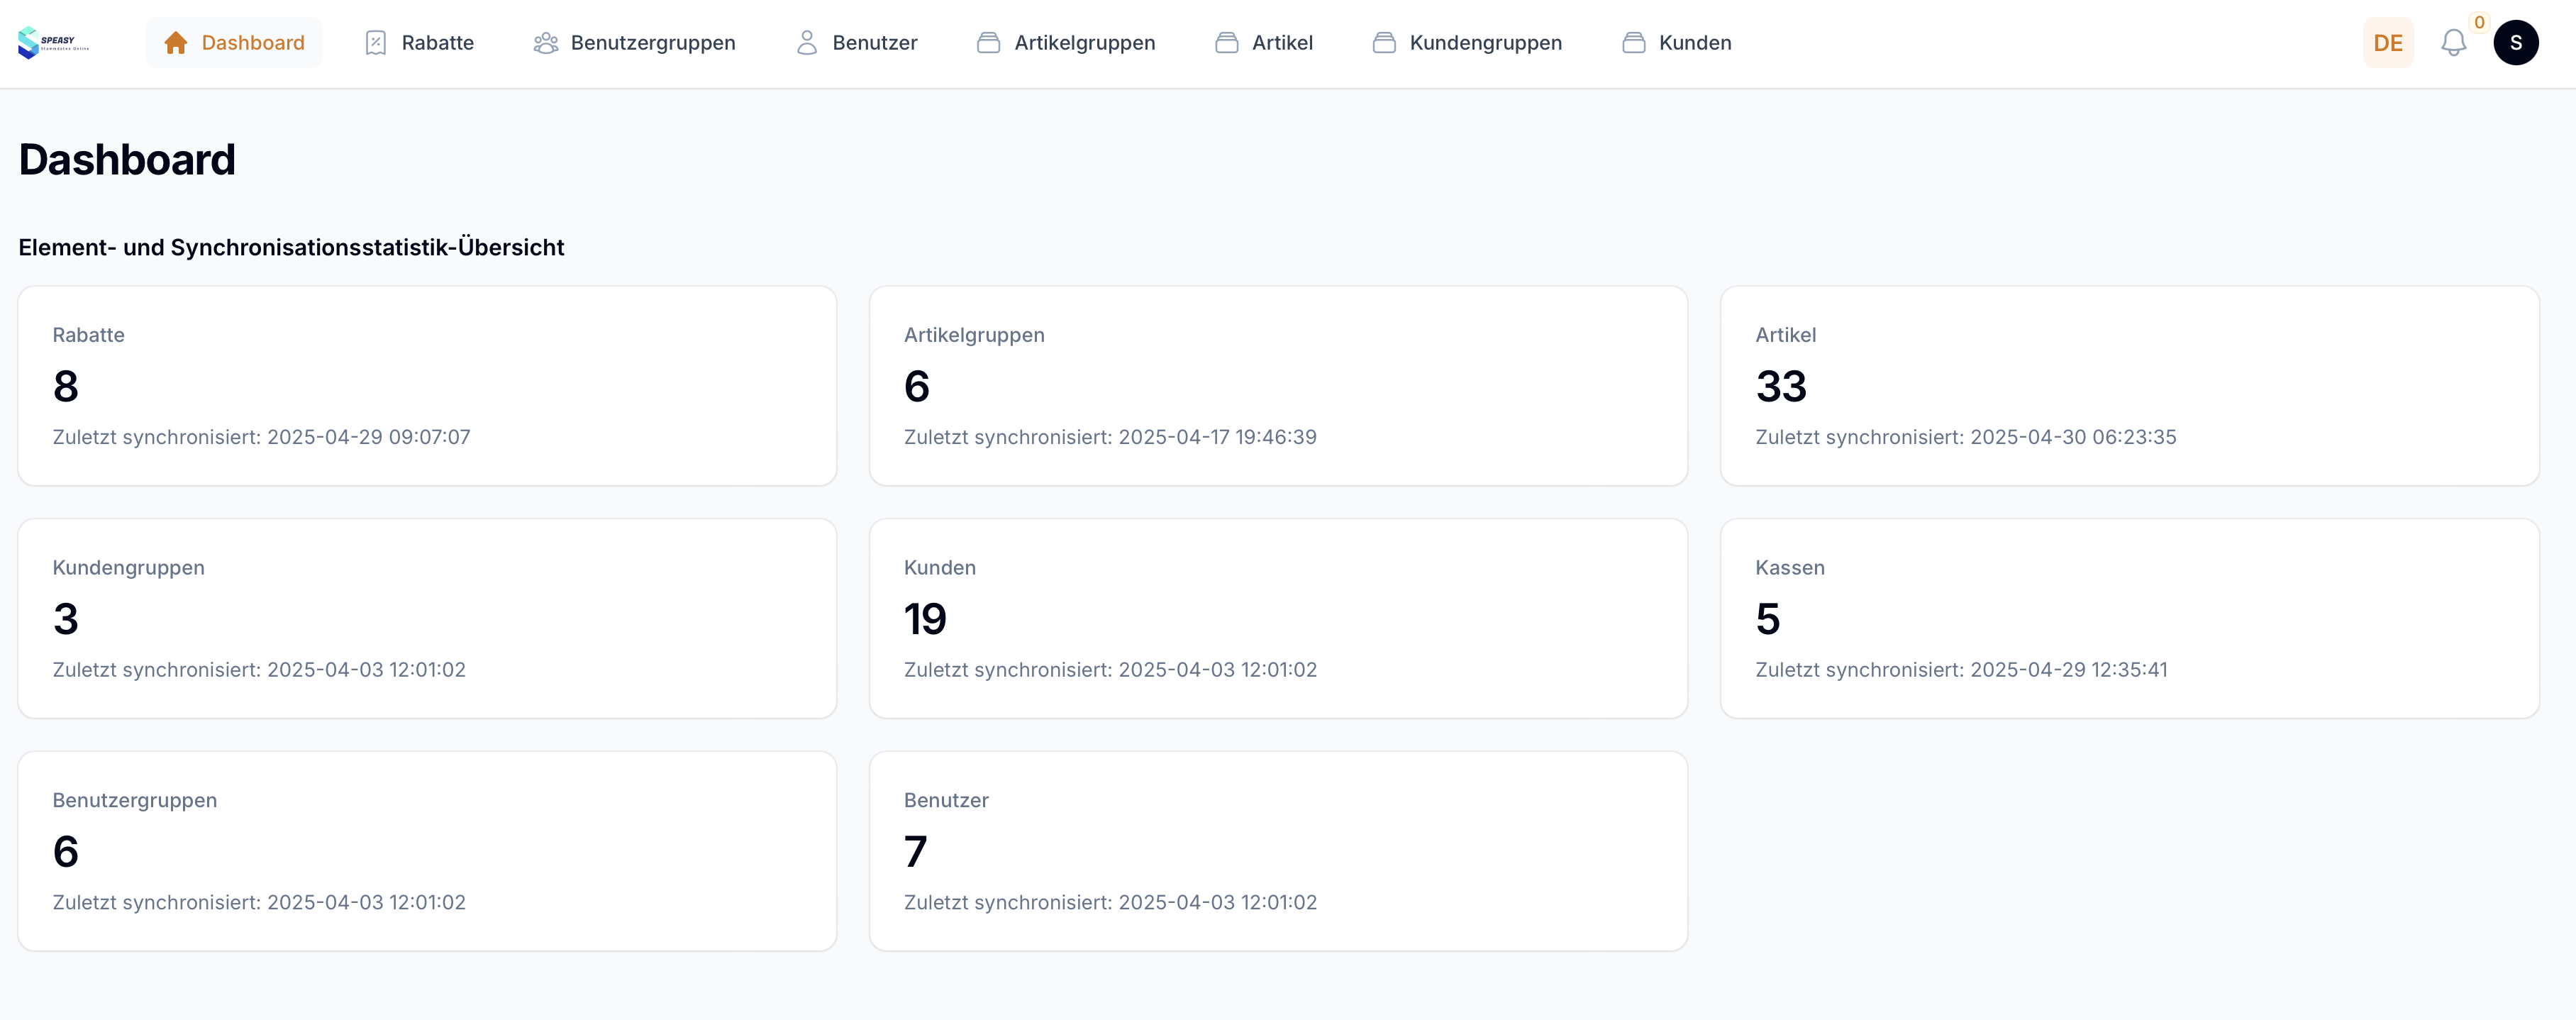Open the DE language selector
Viewport: 2576px width, 1020px height.
pyautogui.click(x=2387, y=43)
